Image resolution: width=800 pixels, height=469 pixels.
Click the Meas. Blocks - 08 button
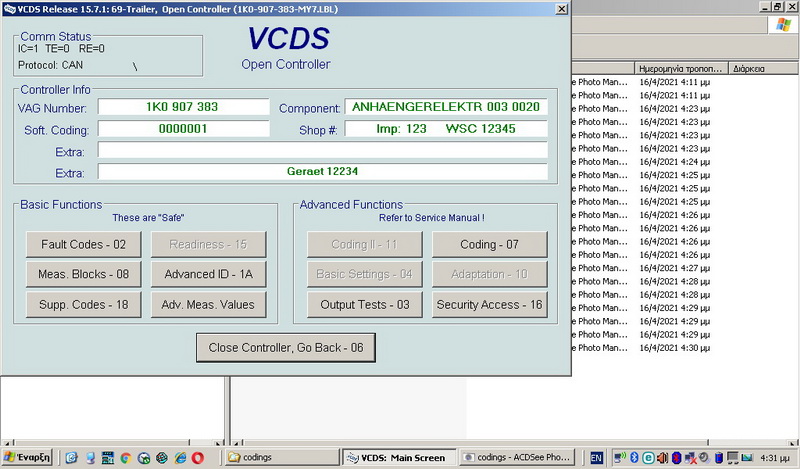pyautogui.click(x=83, y=274)
